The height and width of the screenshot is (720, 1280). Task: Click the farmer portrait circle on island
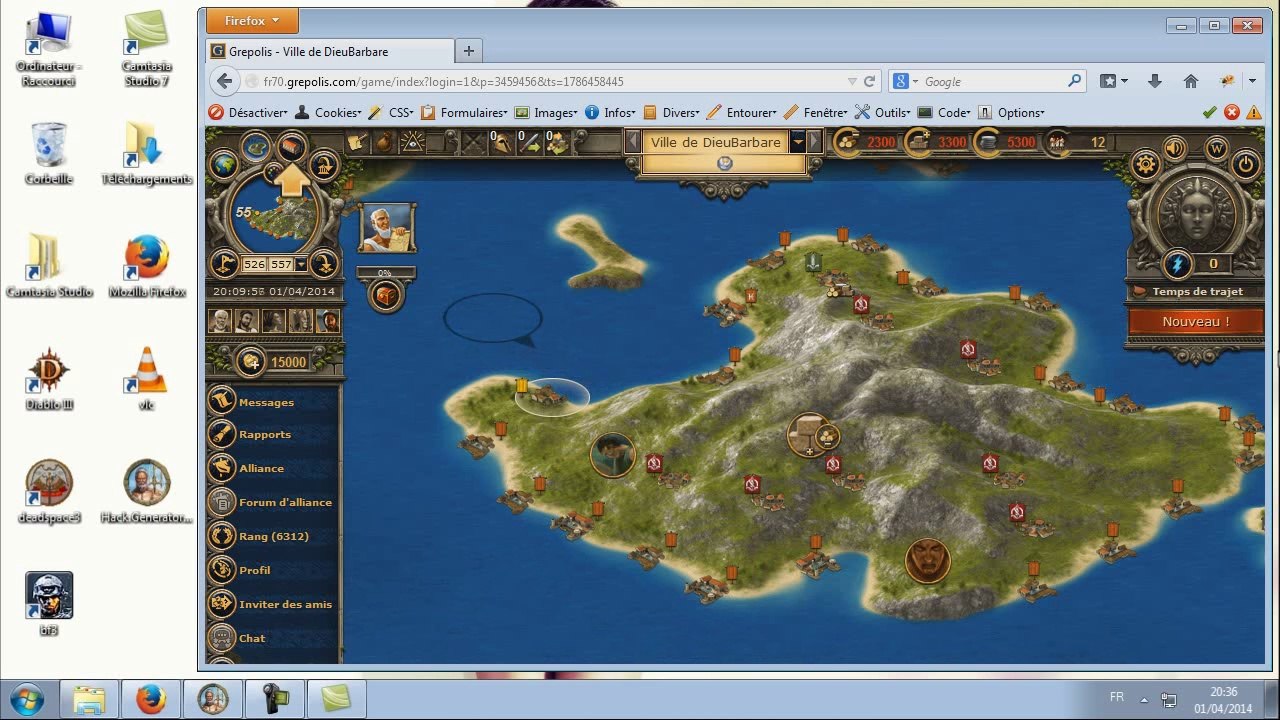click(x=613, y=455)
